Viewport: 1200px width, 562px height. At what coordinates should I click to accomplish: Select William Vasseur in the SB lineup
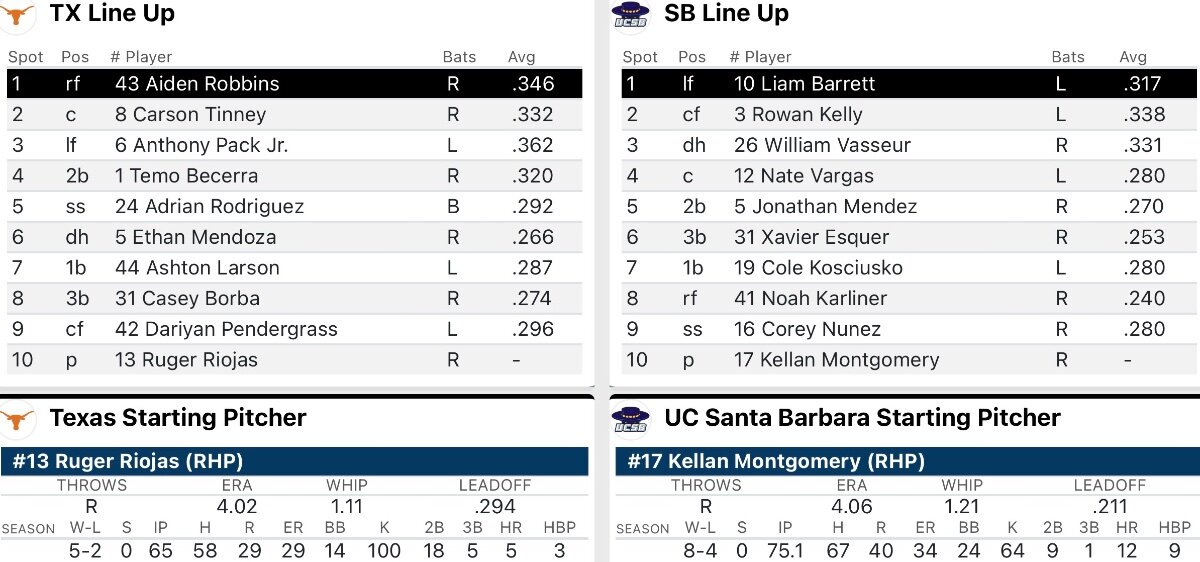click(x=822, y=145)
